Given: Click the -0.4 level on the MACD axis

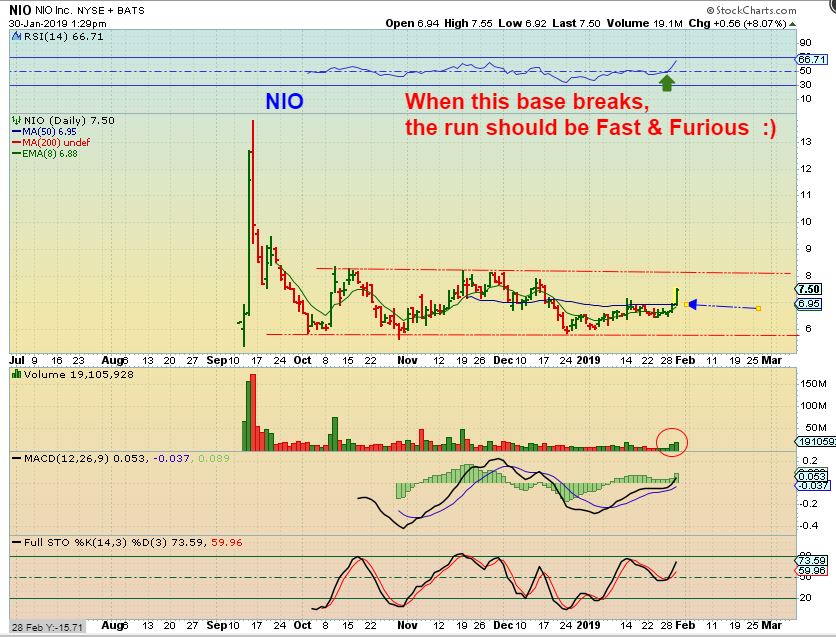Looking at the screenshot, I should [810, 526].
